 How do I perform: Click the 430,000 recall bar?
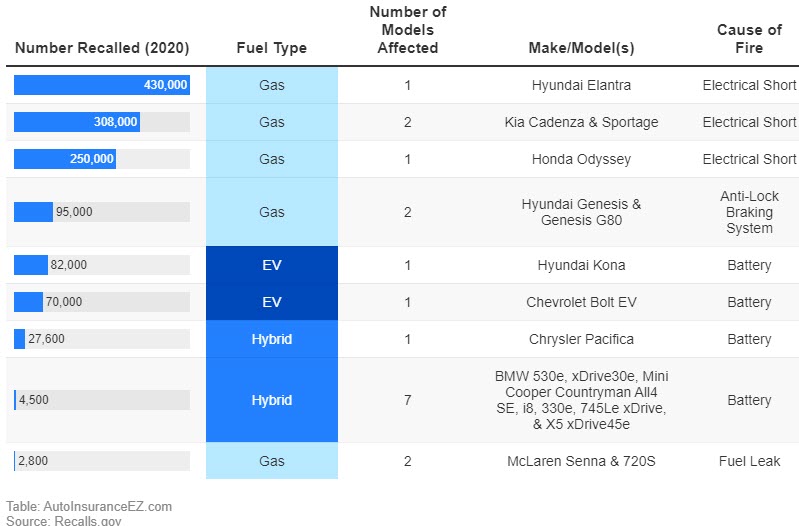(101, 85)
